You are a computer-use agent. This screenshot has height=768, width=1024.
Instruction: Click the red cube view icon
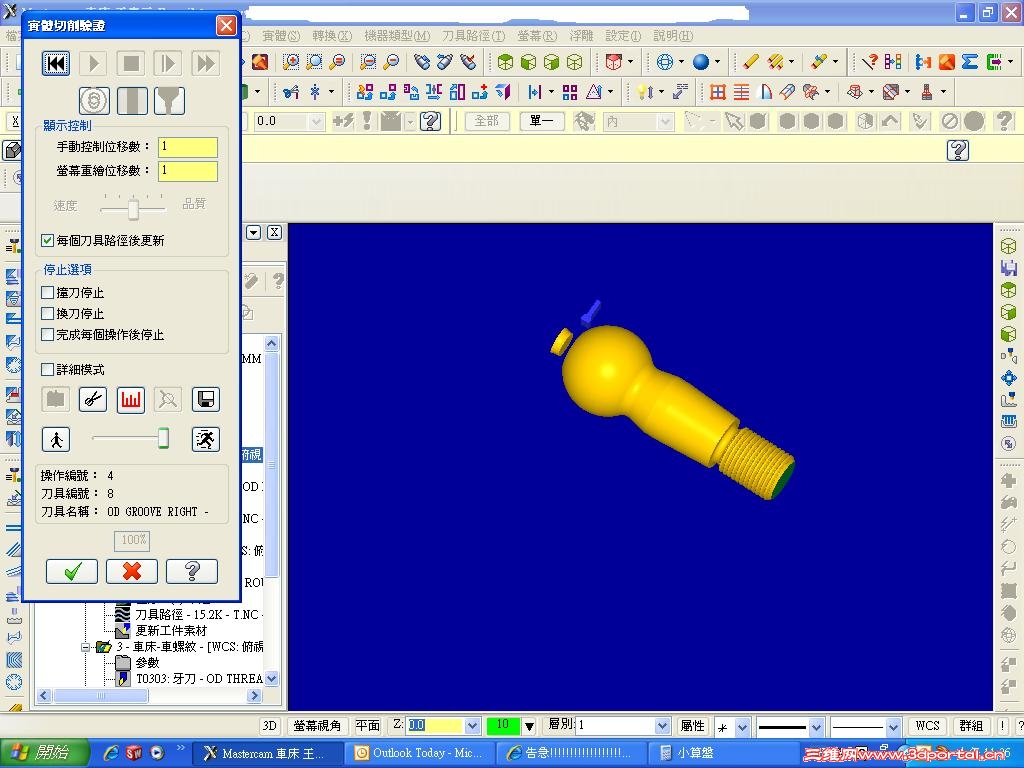click(x=613, y=62)
